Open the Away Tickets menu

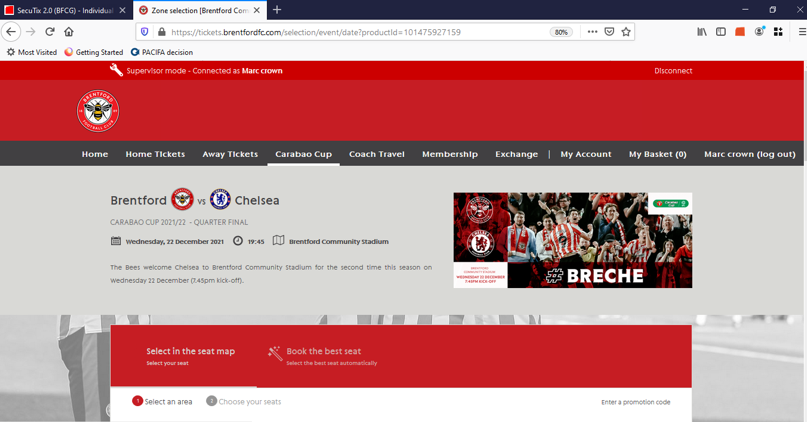point(230,154)
